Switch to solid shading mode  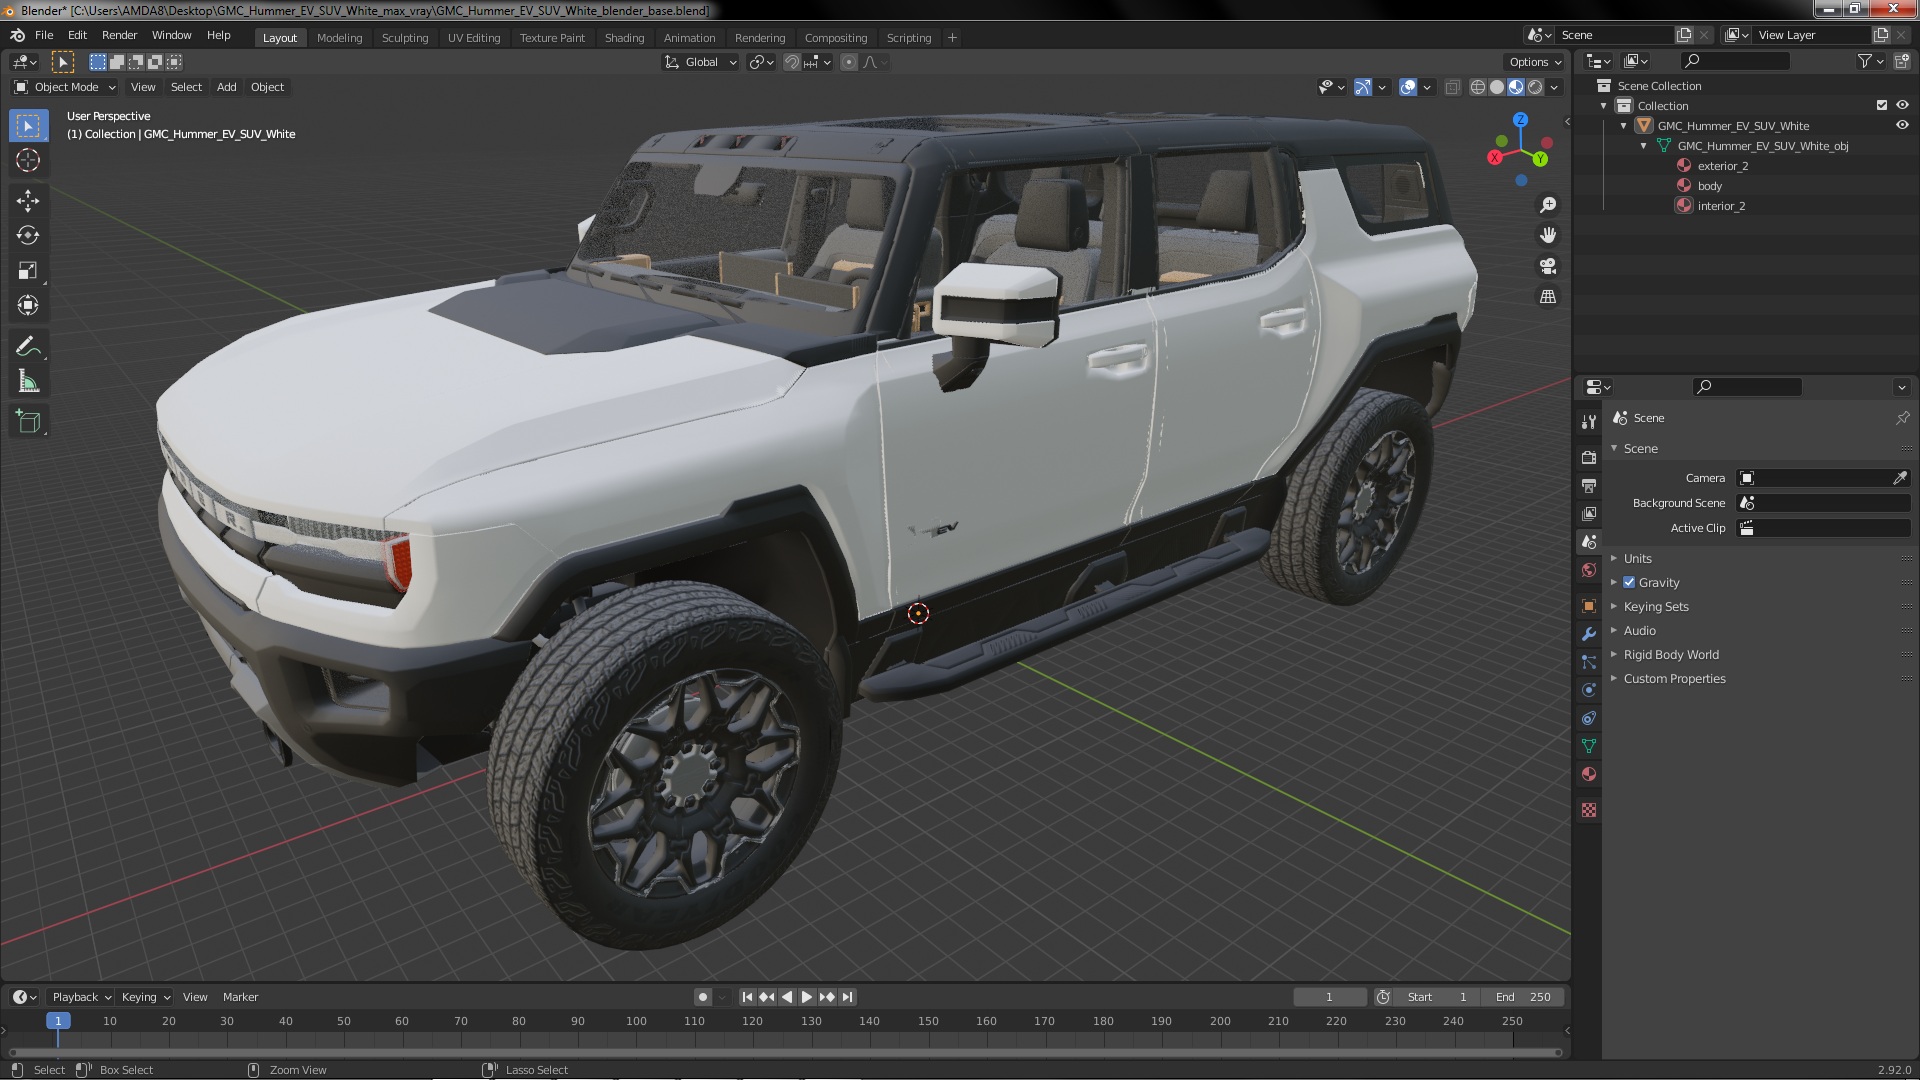point(1497,87)
